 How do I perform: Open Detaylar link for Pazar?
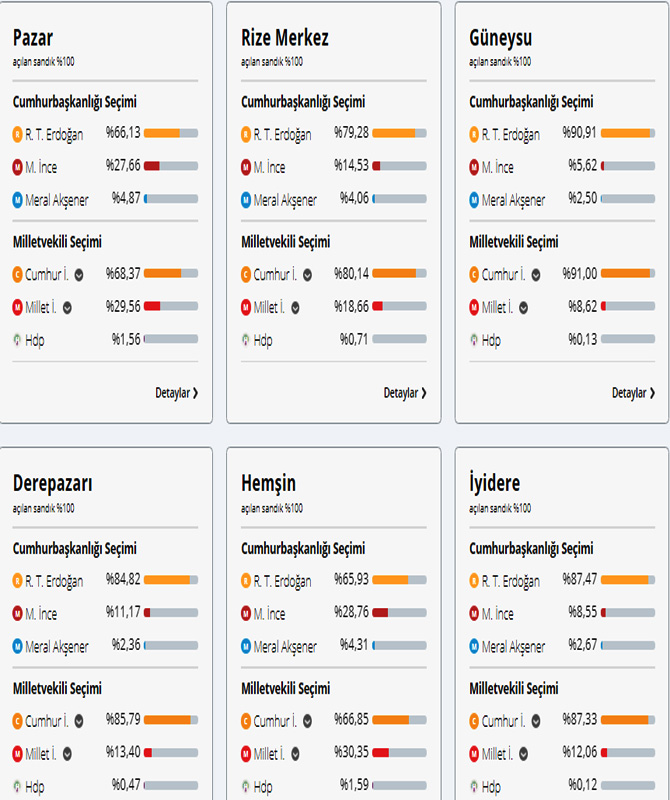(x=176, y=393)
